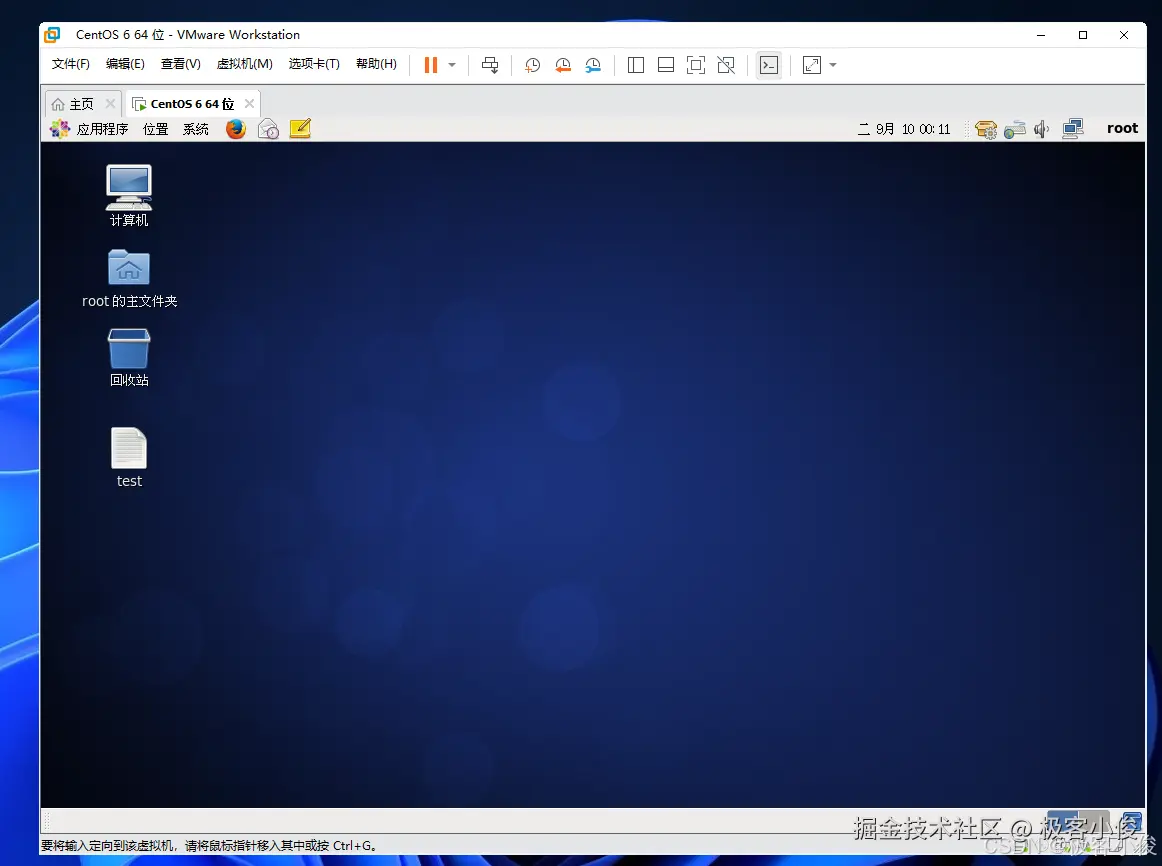The image size is (1162, 866).
Task: Maximize the VMware Workstation window
Action: [x=1083, y=35]
